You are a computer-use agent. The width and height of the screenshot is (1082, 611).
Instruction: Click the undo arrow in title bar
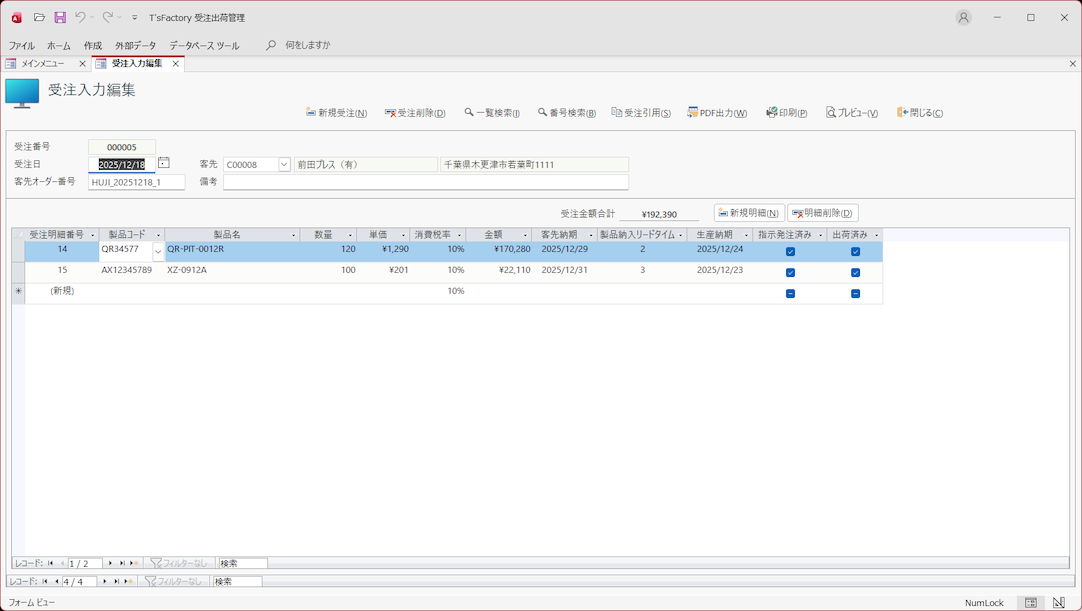(80, 17)
